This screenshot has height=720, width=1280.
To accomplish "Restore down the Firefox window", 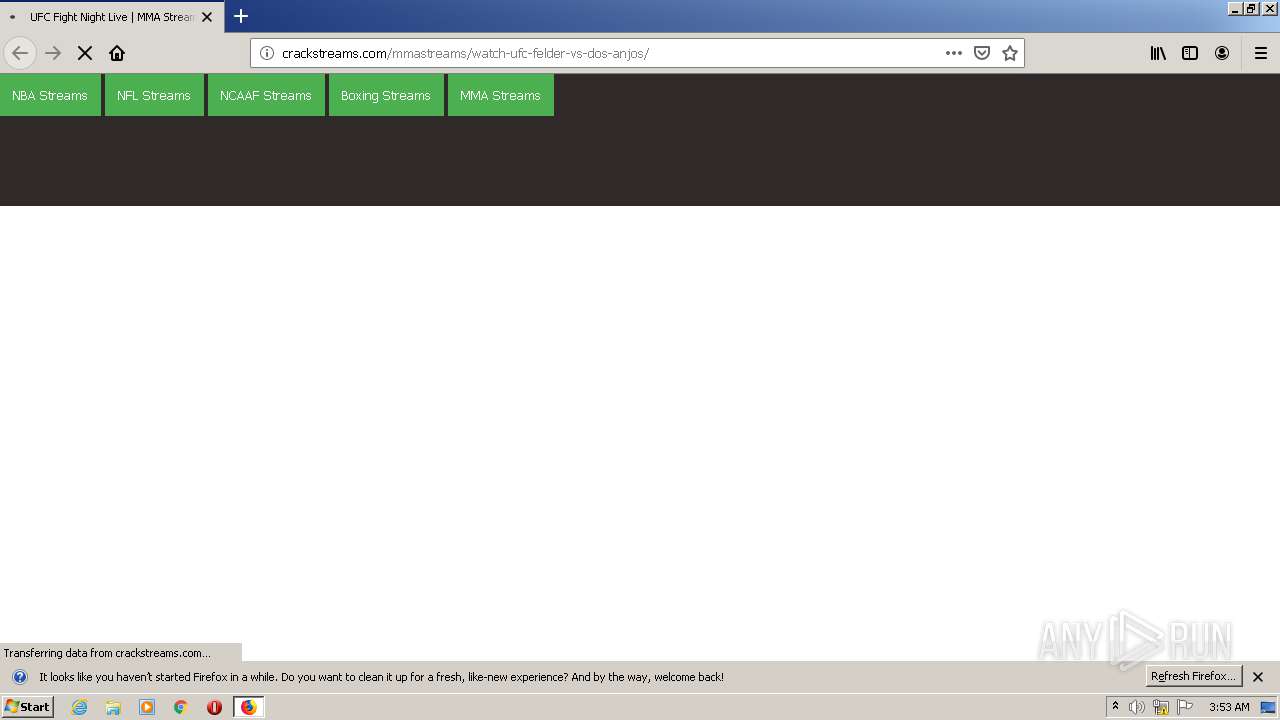I will click(x=1251, y=8).
